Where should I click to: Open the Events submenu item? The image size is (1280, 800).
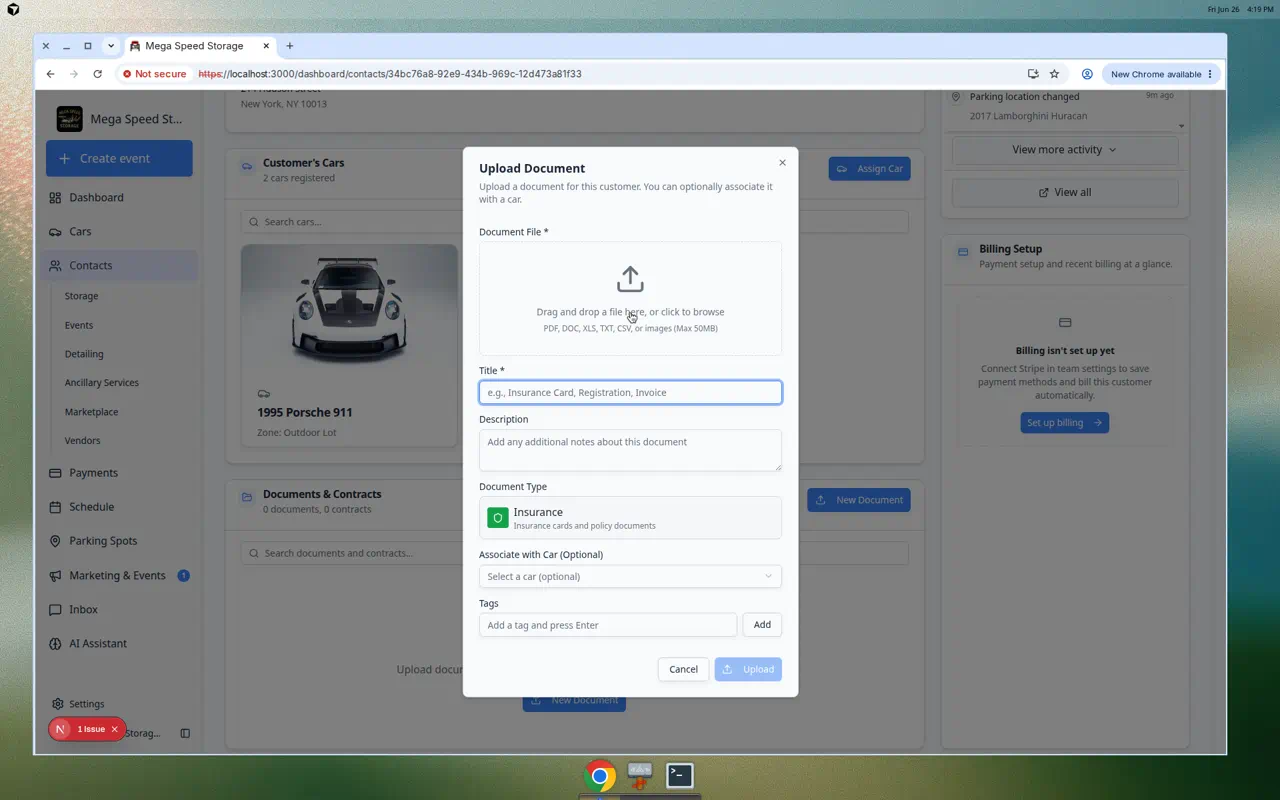click(x=79, y=325)
